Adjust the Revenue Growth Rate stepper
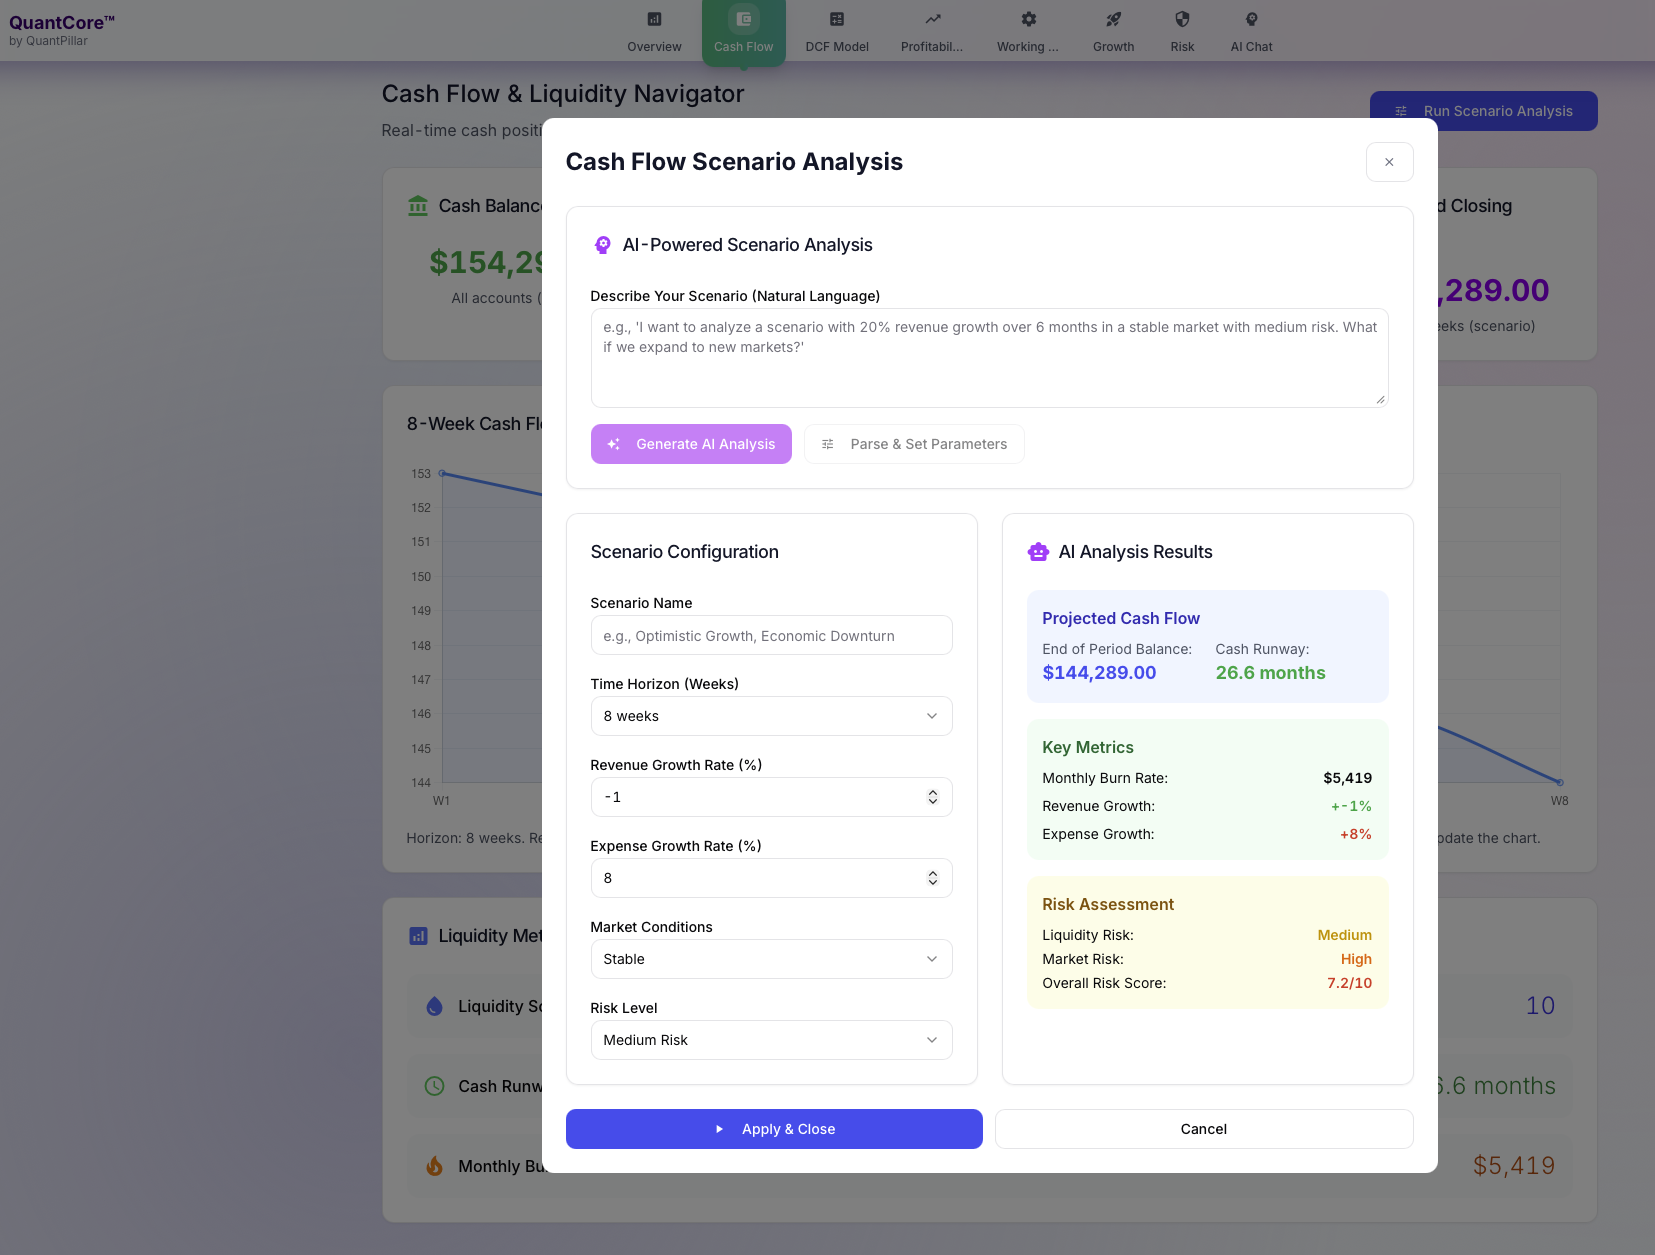 coord(932,797)
